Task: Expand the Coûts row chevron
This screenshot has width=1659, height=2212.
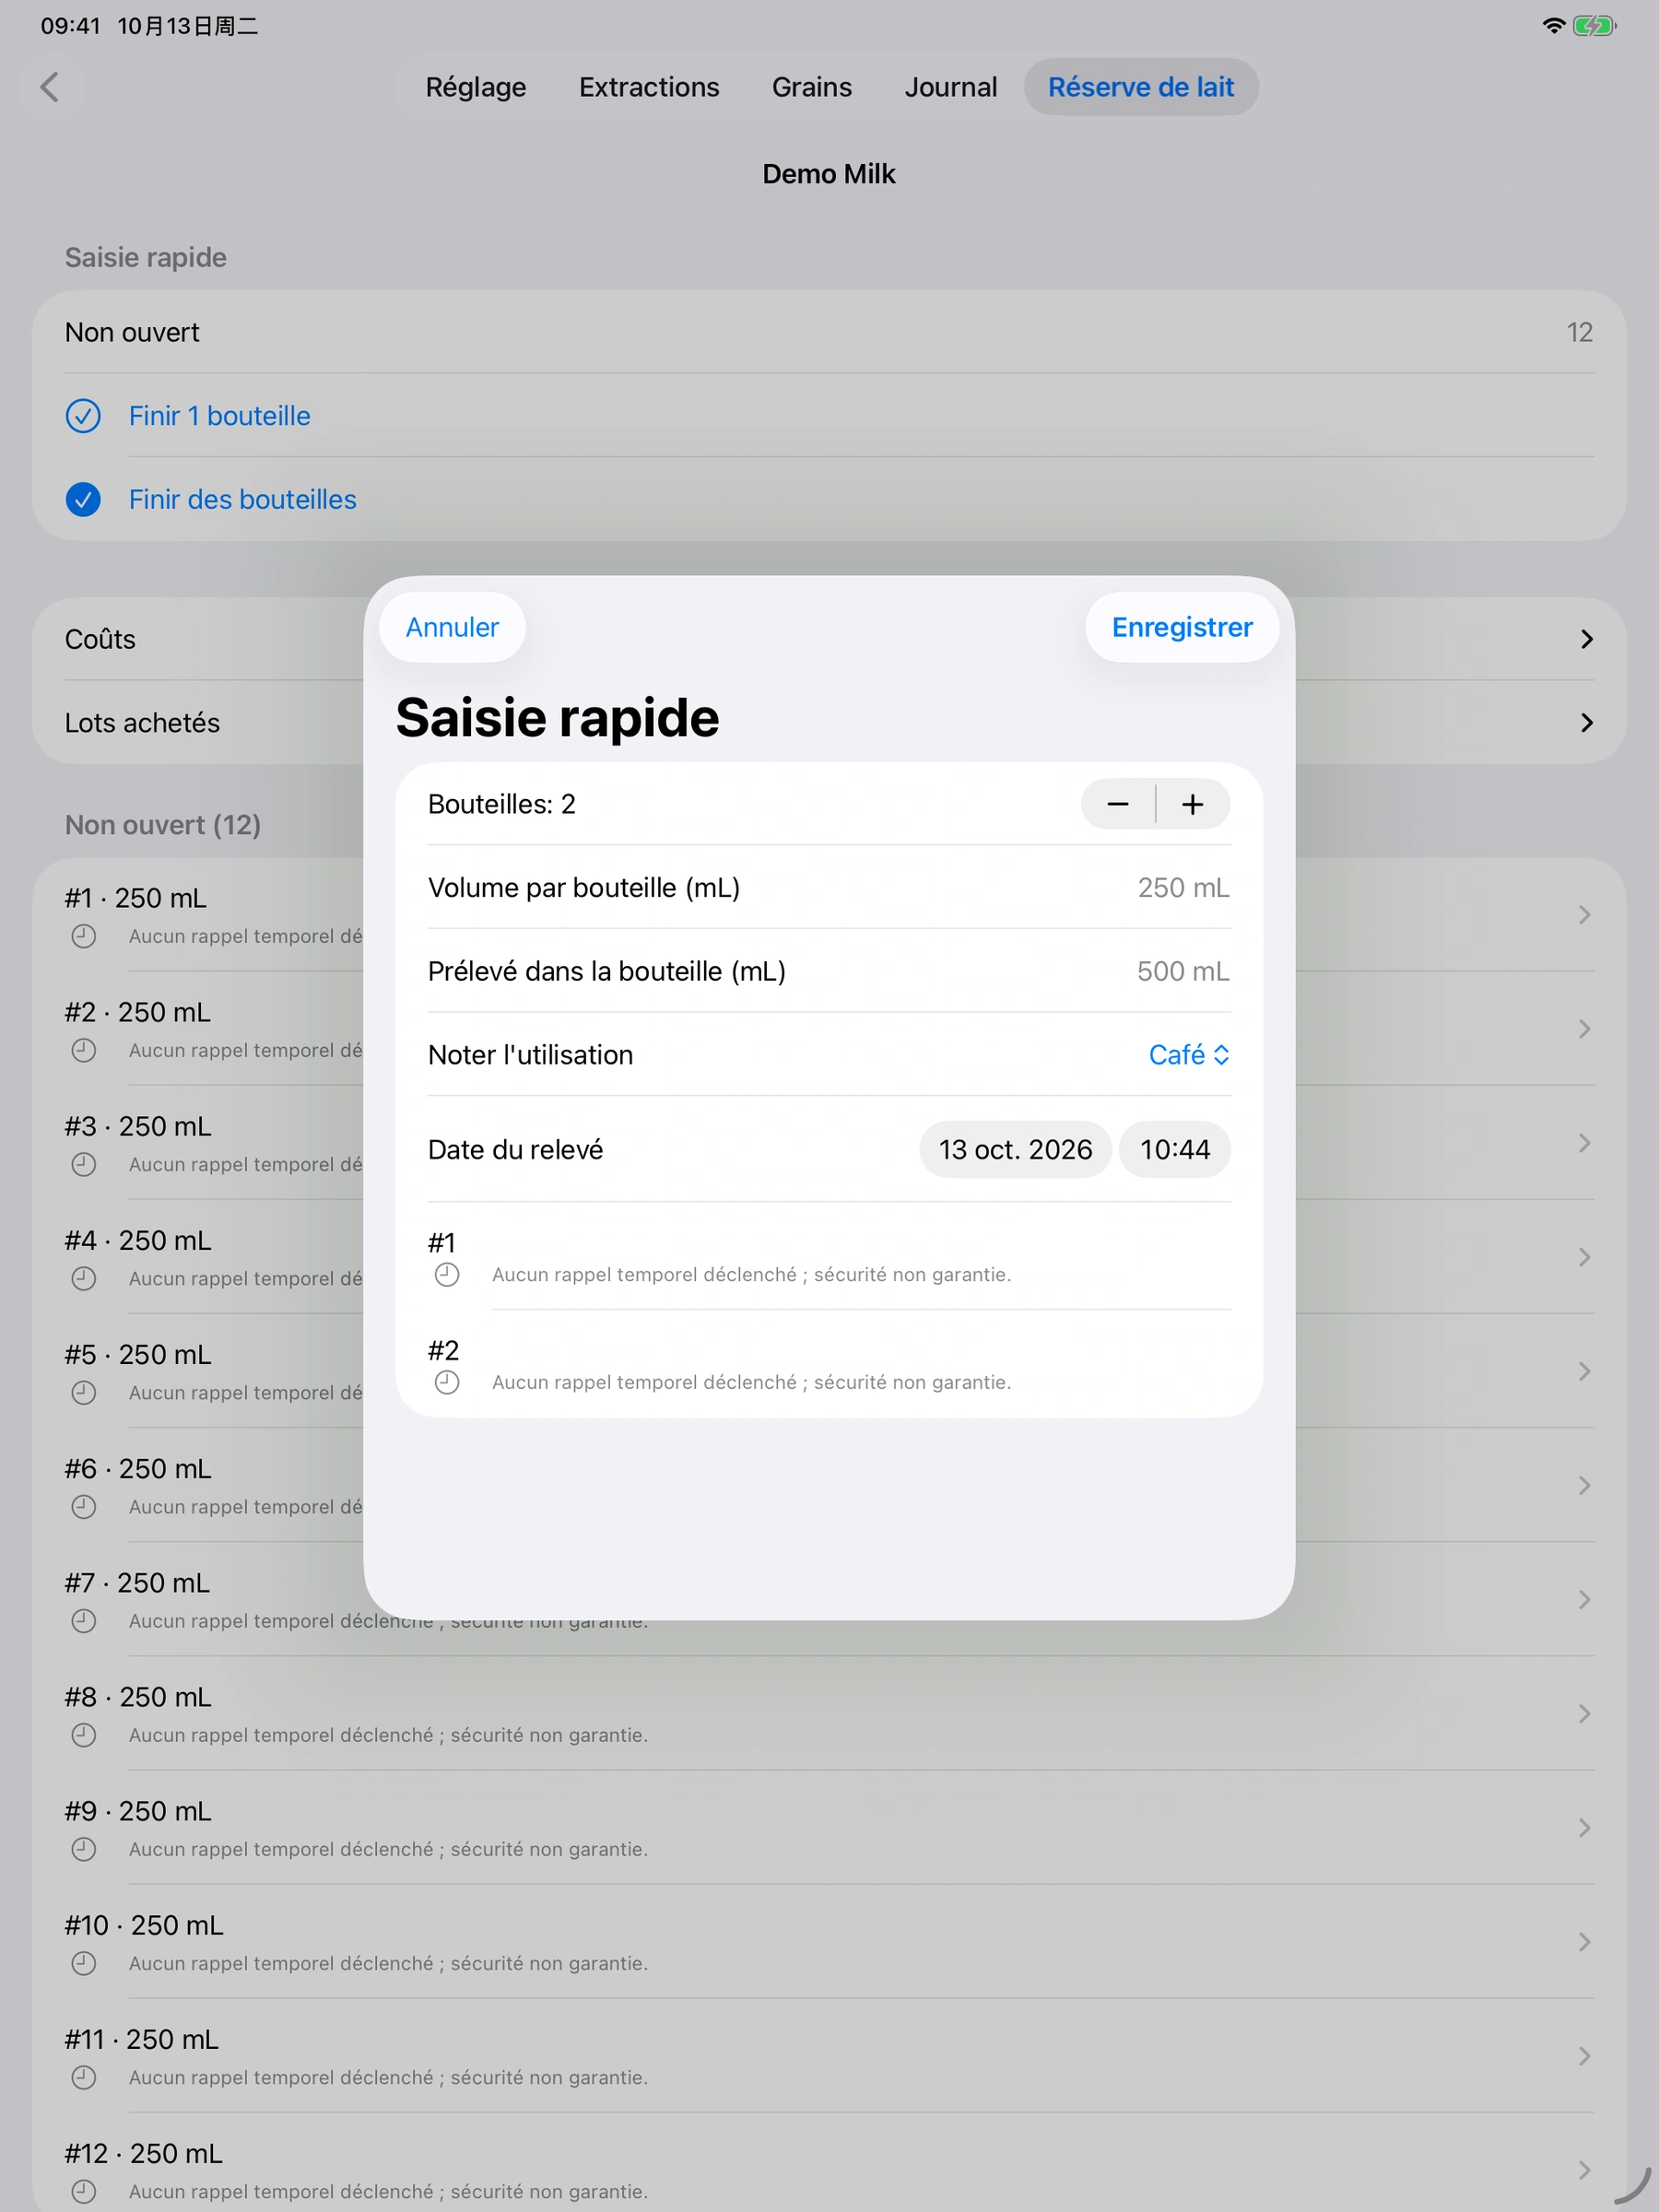Action: click(x=1586, y=639)
